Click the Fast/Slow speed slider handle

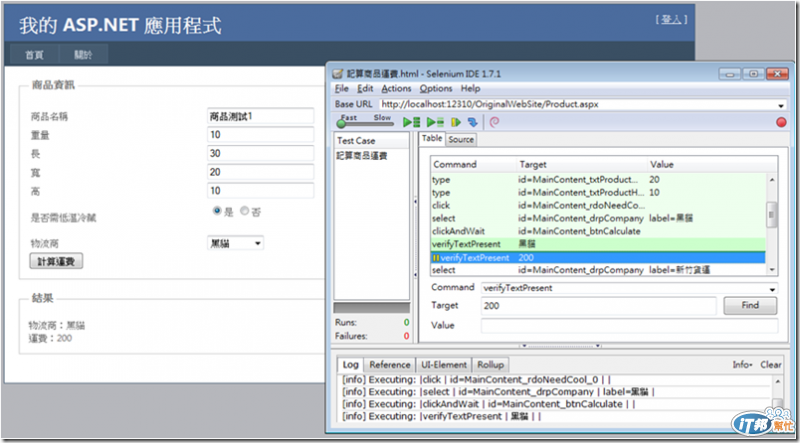[x=340, y=124]
